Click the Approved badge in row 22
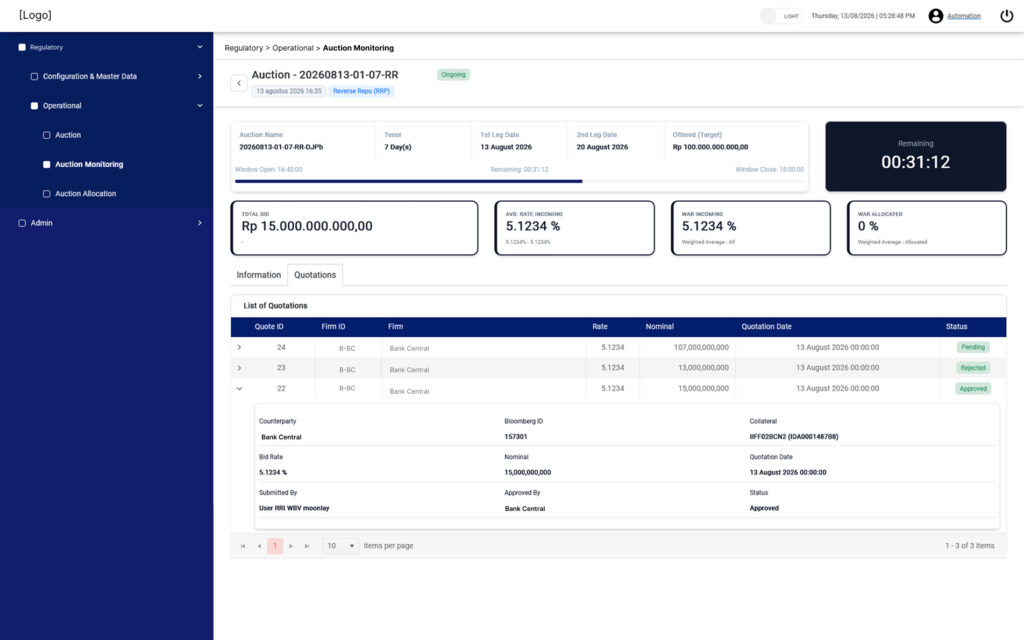This screenshot has width=1024, height=640. [x=972, y=389]
